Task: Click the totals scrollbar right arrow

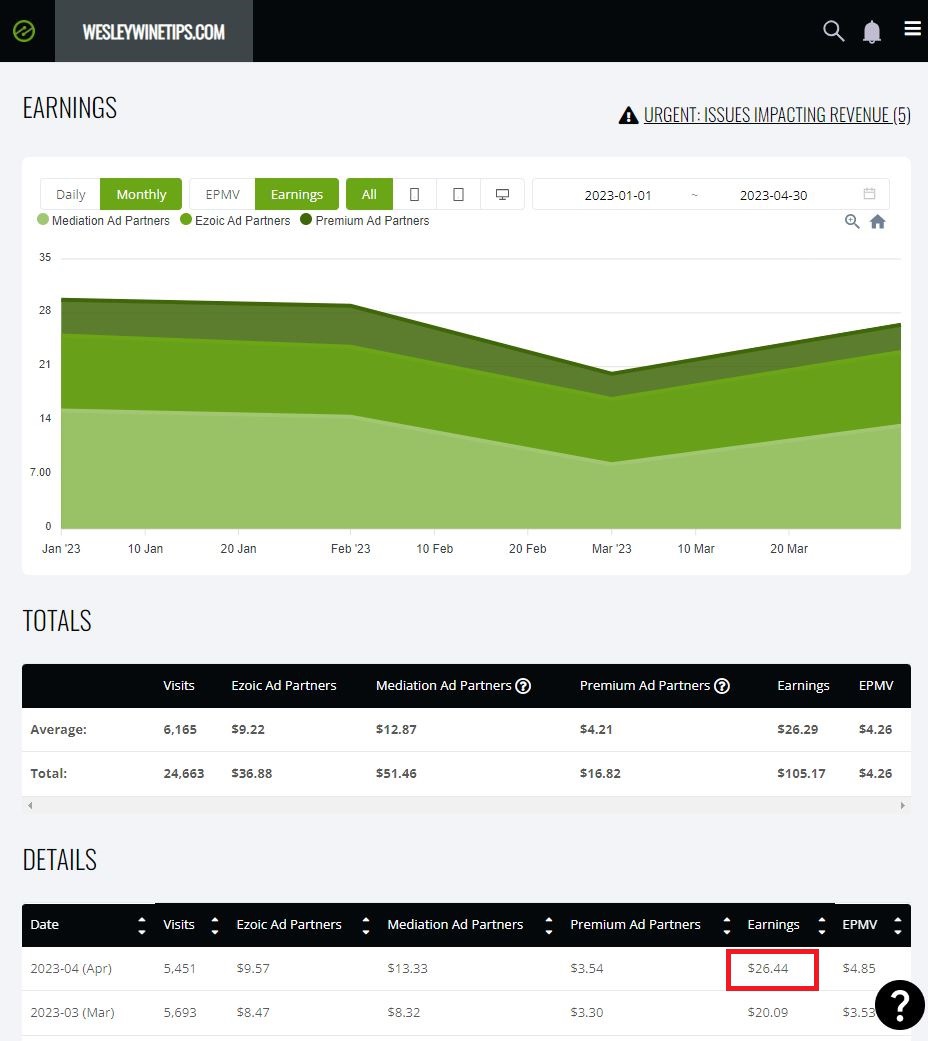Action: click(903, 806)
